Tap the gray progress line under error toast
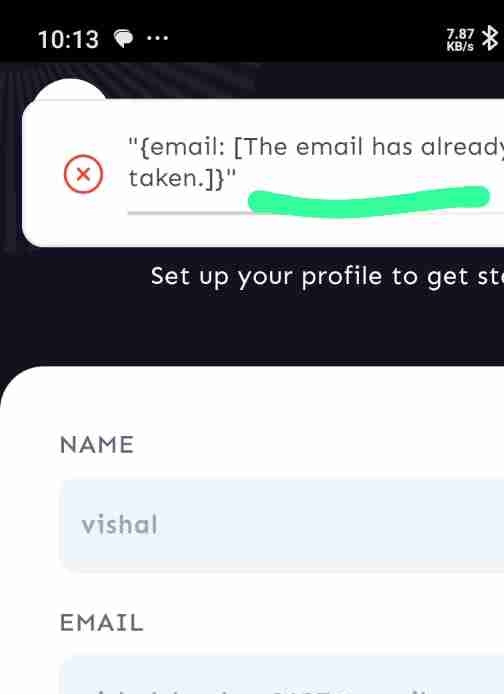504x694 pixels. tap(188, 213)
